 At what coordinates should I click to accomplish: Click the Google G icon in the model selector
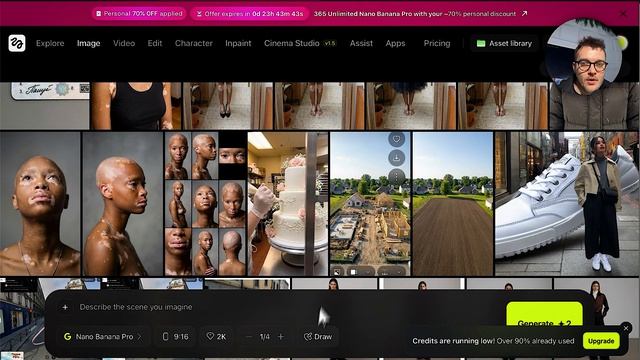pyautogui.click(x=67, y=337)
